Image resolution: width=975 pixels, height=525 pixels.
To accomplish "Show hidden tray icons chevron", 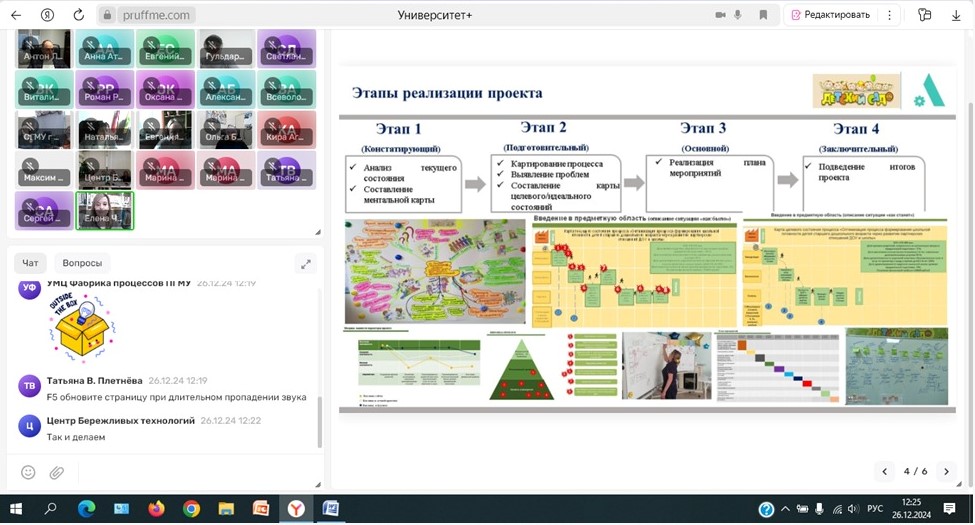I will (786, 509).
